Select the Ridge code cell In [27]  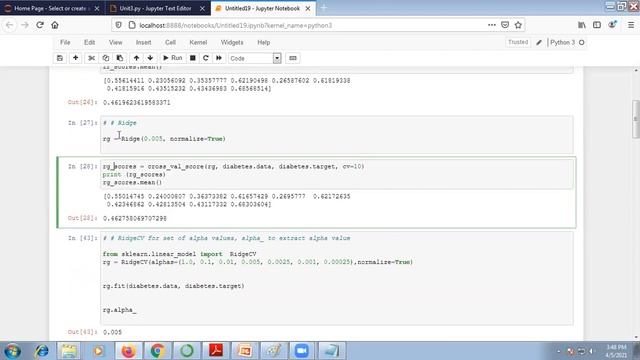click(x=337, y=135)
